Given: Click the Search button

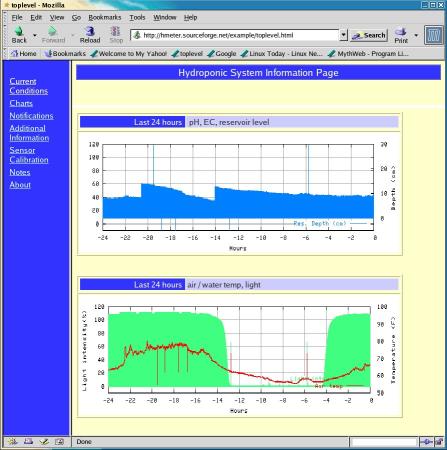Looking at the screenshot, I should [369, 35].
